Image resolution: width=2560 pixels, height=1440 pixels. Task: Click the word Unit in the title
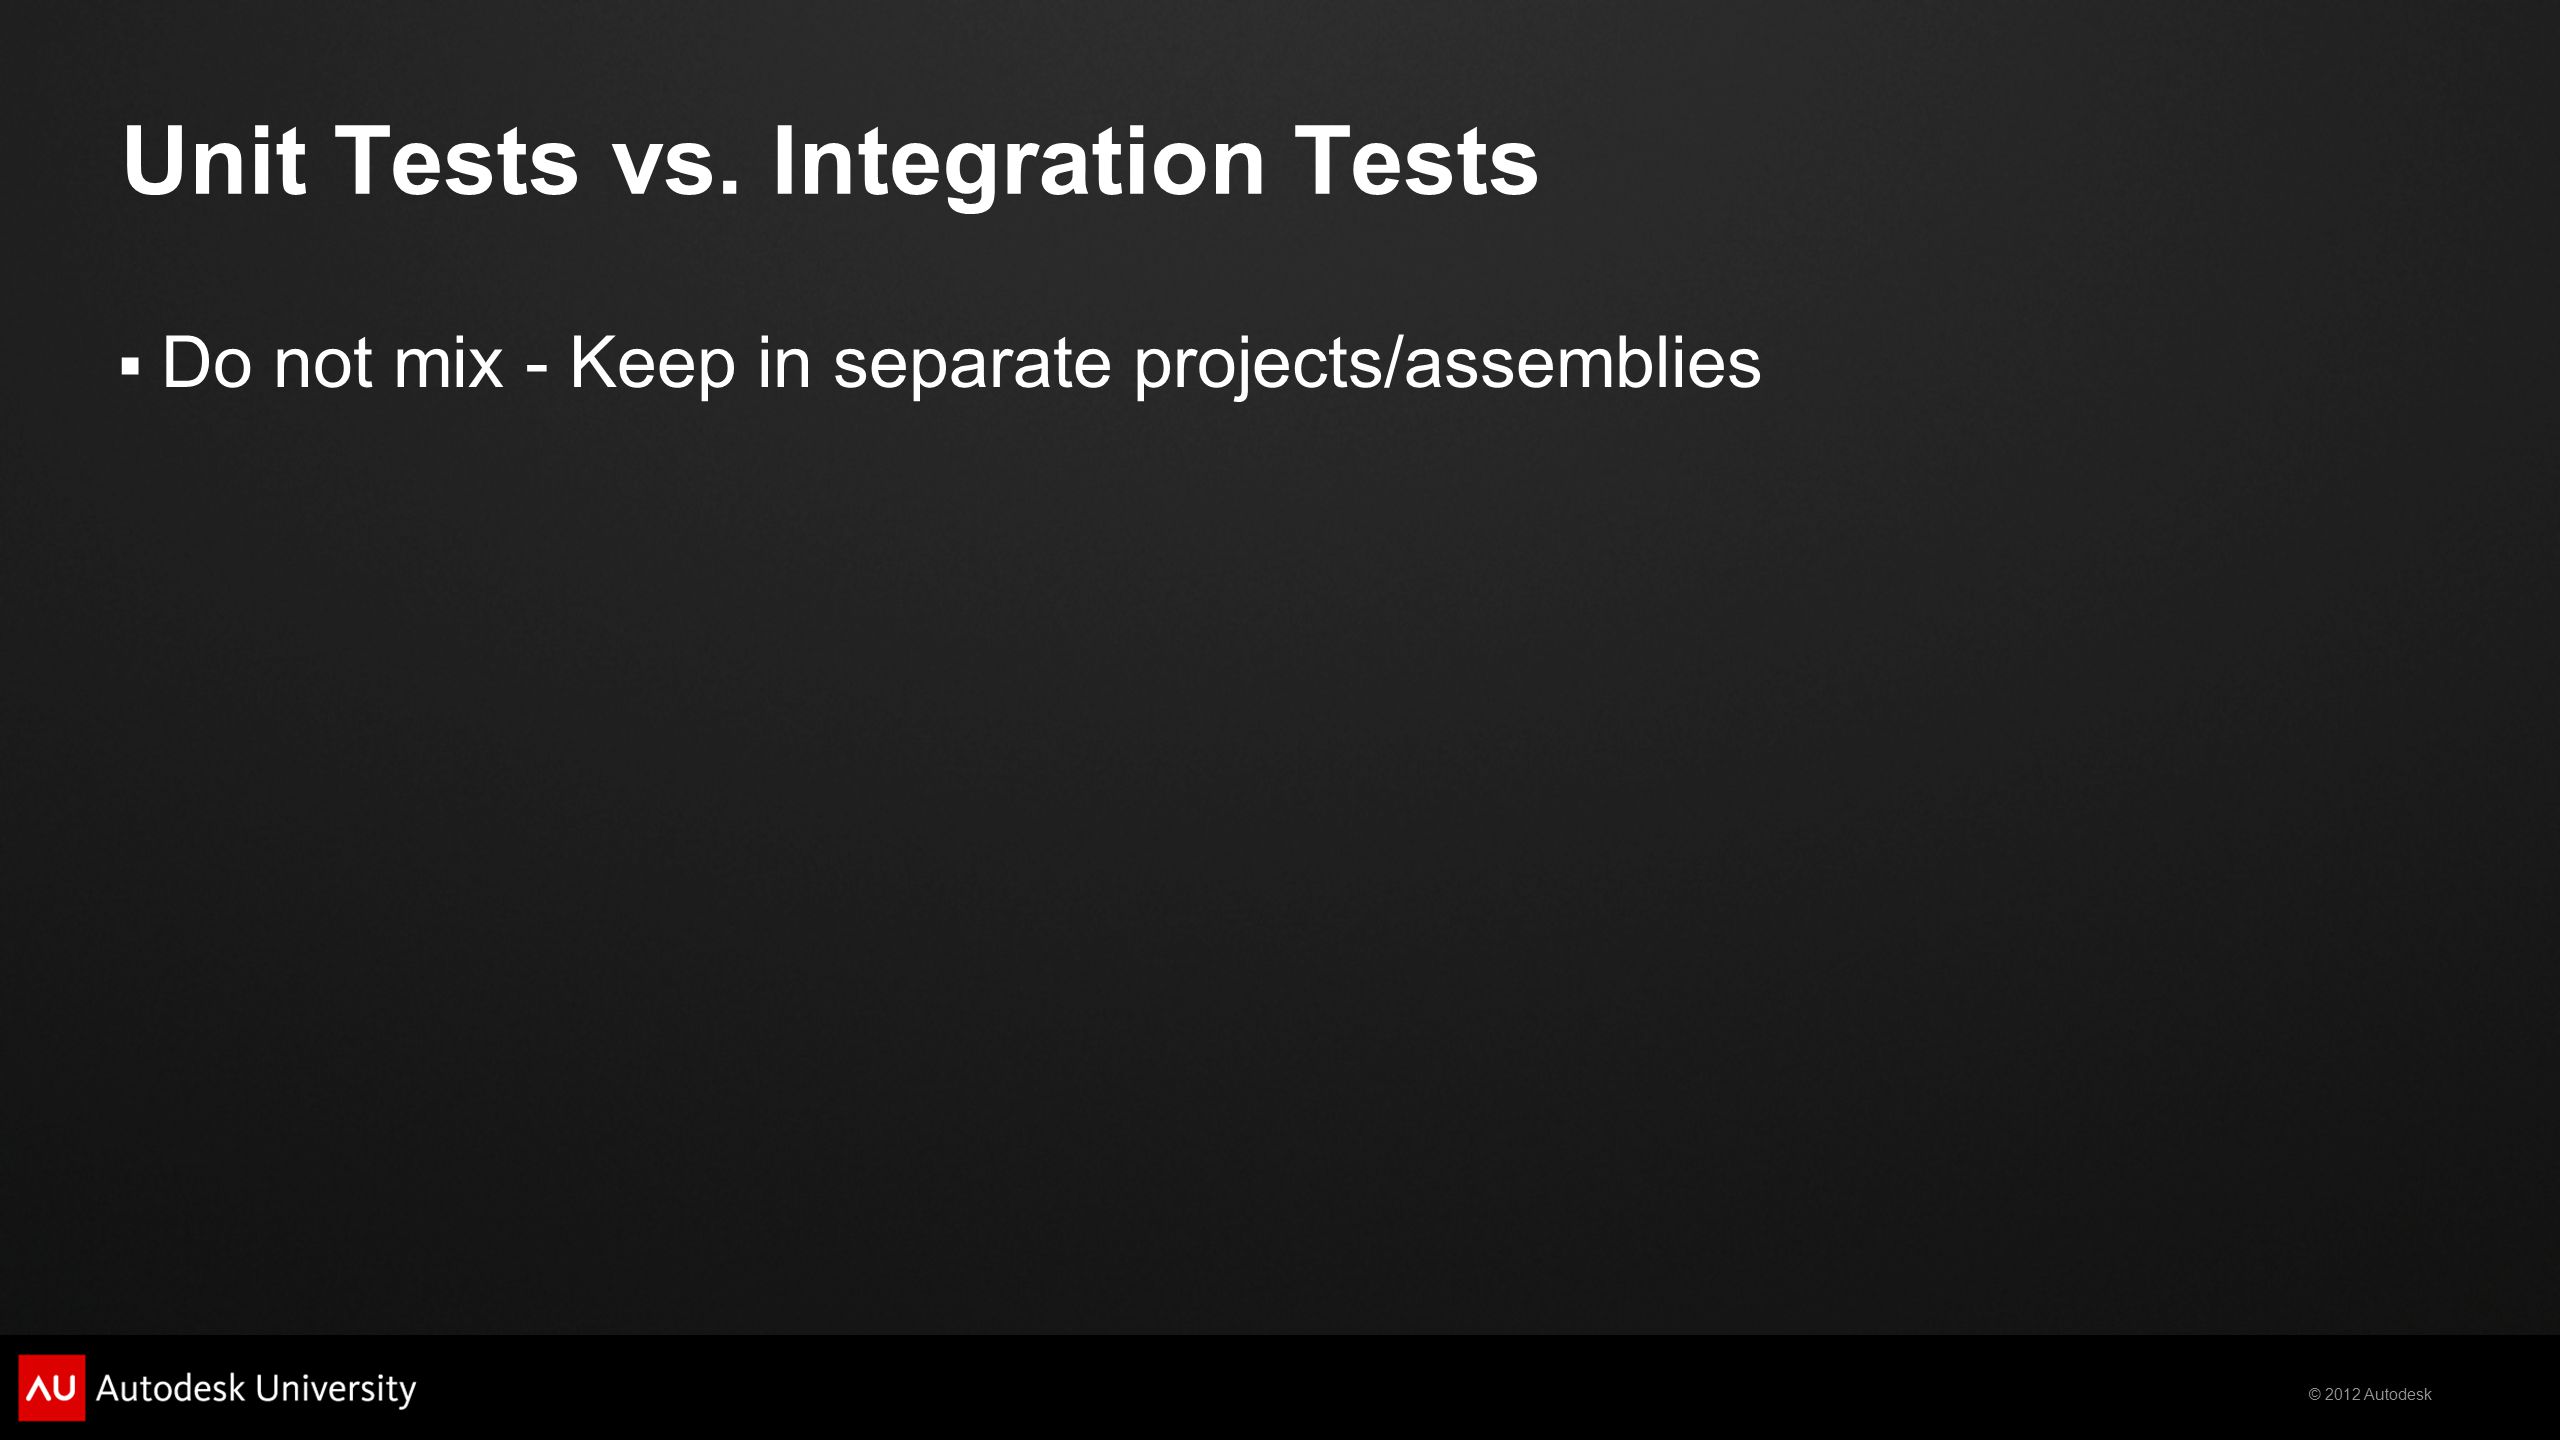[213, 160]
